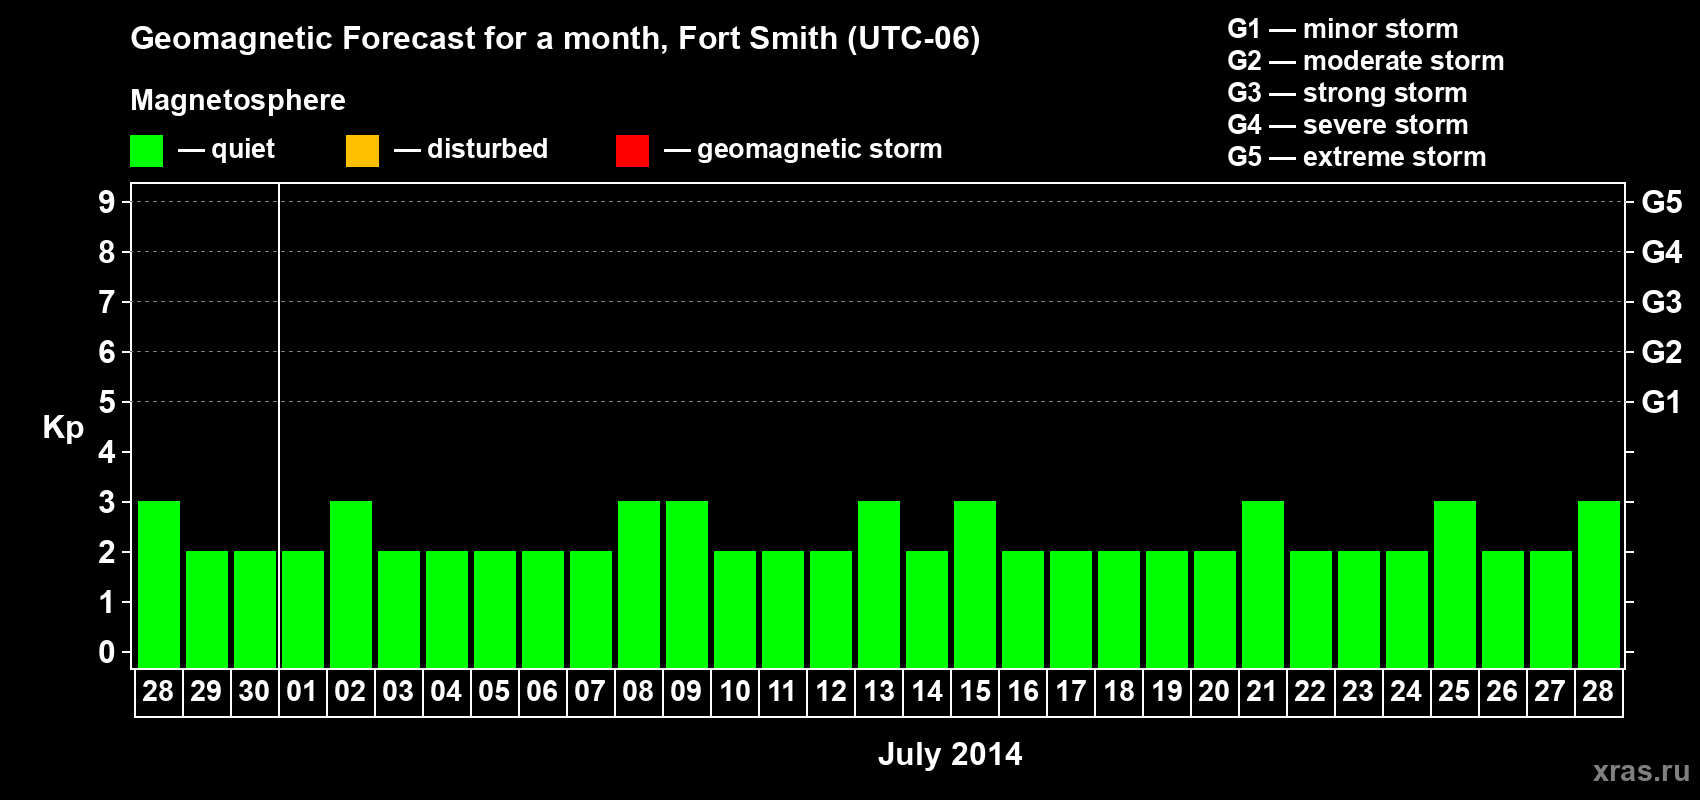This screenshot has height=800, width=1700.
Task: Click the 'G4 — severe storm' legend line
Action: click(1347, 125)
